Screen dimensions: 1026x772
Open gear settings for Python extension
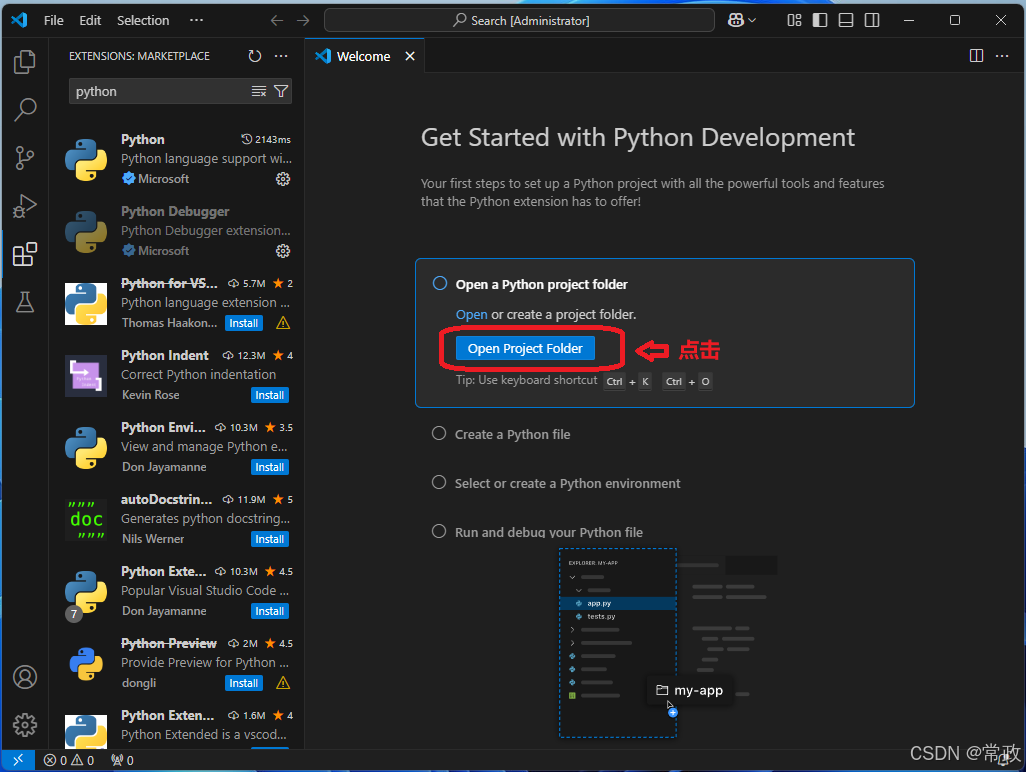coord(283,179)
